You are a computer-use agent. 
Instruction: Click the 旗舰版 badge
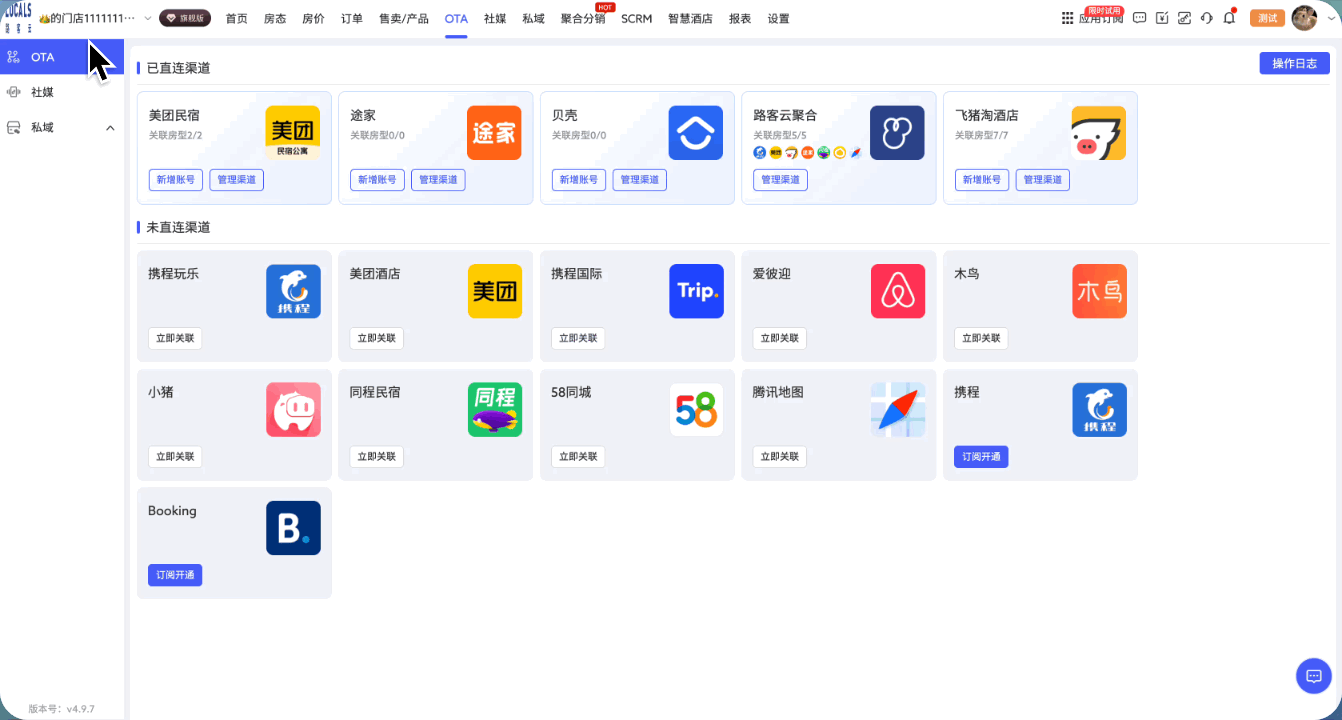pyautogui.click(x=185, y=18)
